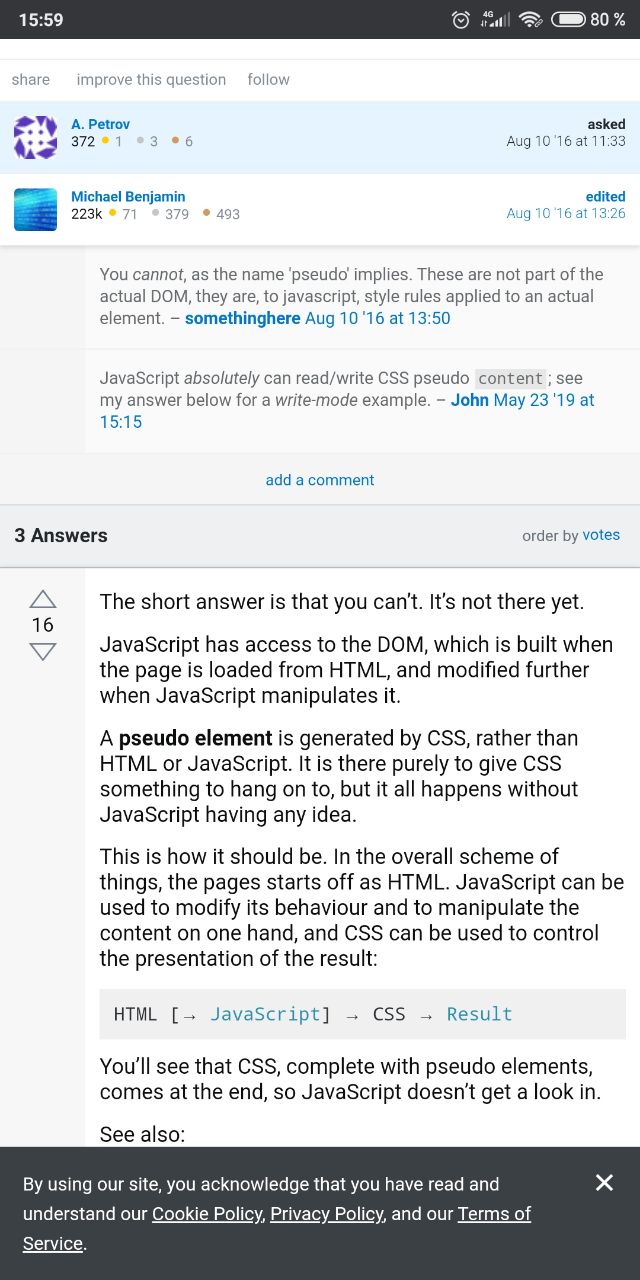Downvote the first answer
The height and width of the screenshot is (1280, 640).
(42, 652)
